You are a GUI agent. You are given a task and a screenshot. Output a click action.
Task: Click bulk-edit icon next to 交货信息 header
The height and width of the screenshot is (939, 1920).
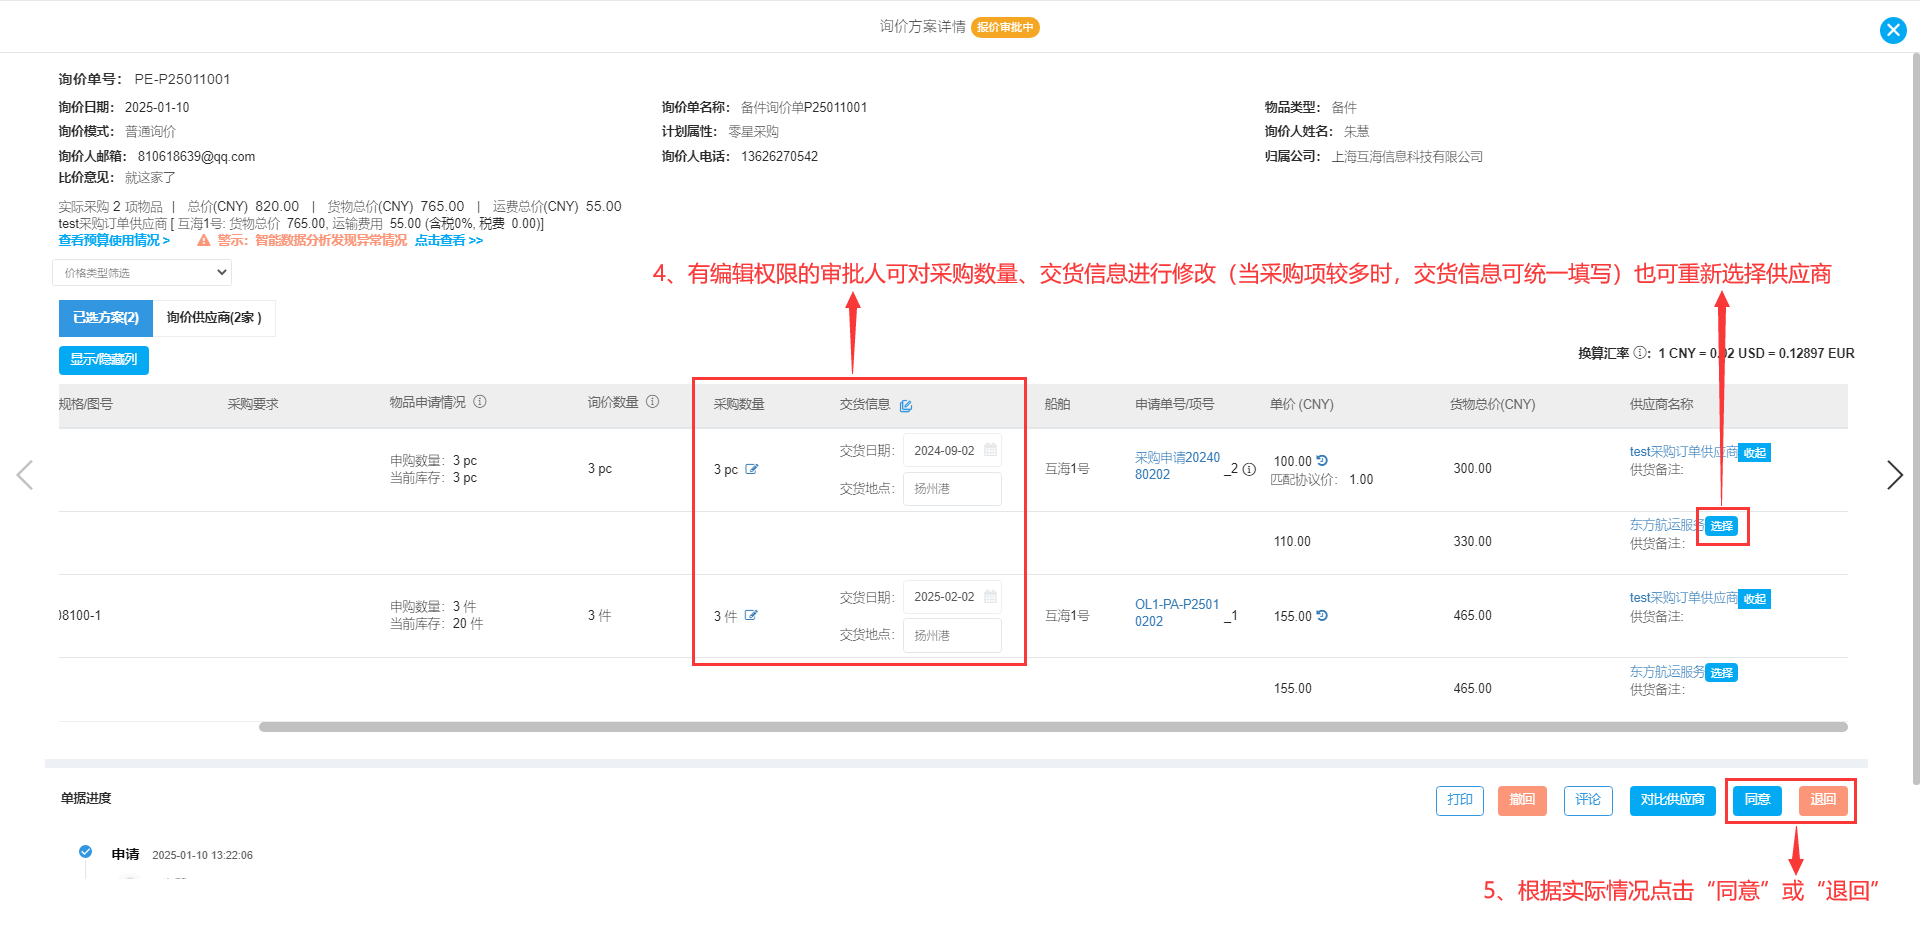click(906, 405)
